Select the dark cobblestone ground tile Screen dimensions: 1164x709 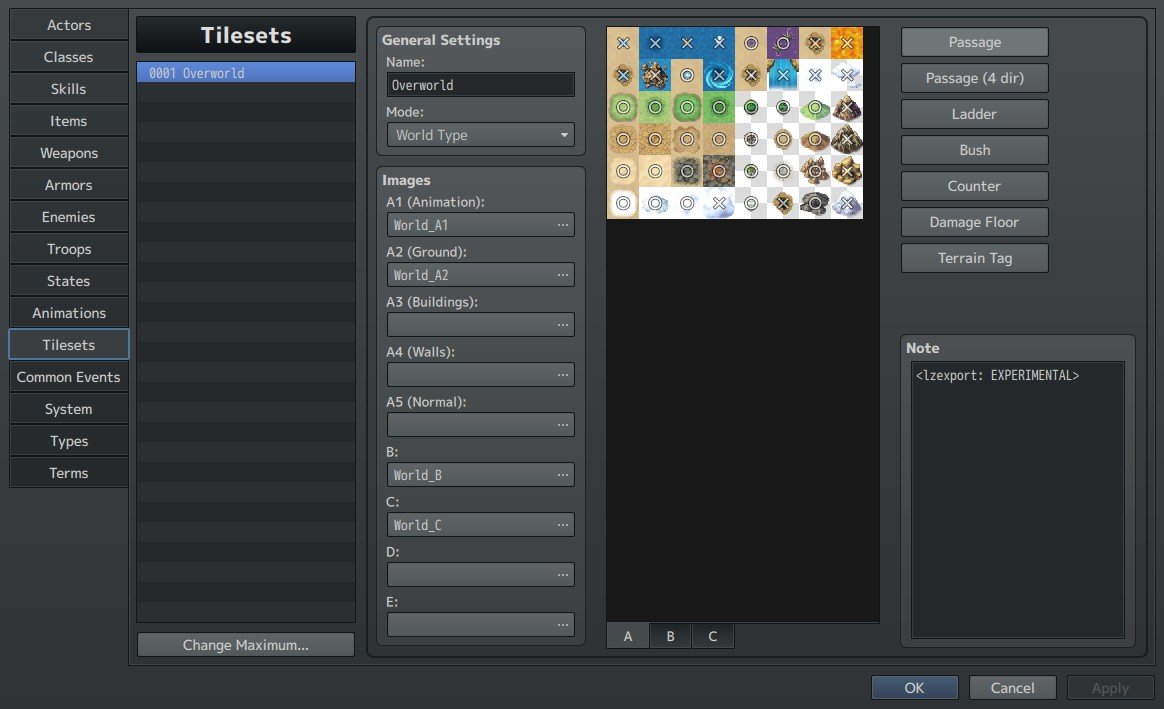[687, 171]
